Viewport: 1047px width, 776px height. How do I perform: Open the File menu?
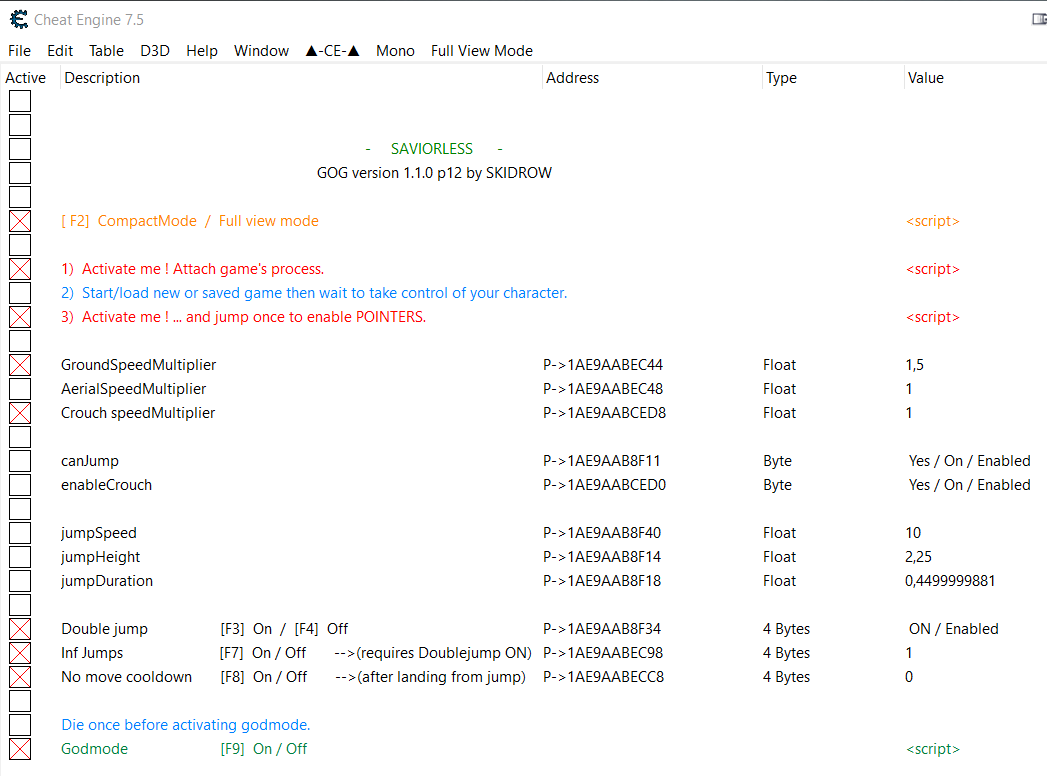pyautogui.click(x=19, y=51)
